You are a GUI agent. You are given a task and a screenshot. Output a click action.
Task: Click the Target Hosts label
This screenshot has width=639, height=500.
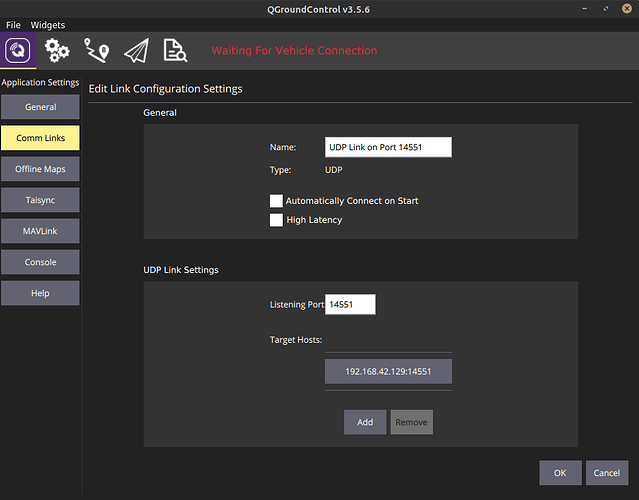click(296, 340)
